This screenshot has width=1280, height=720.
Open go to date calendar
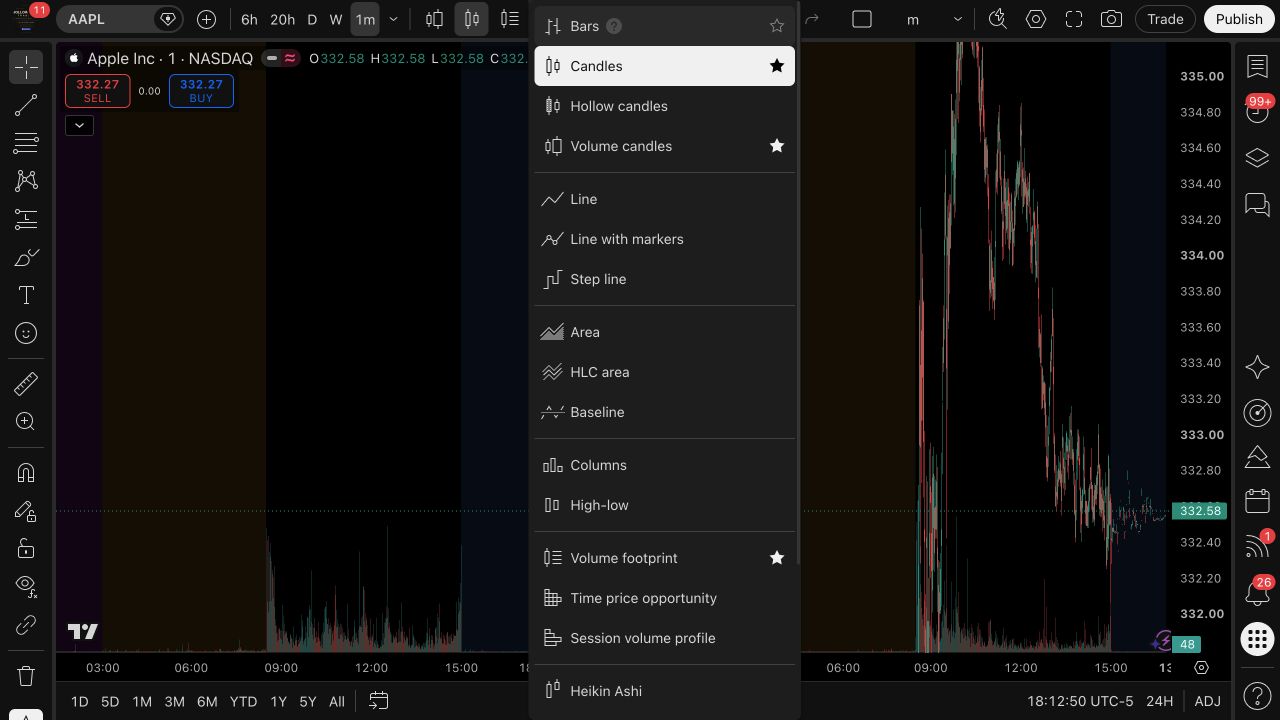point(379,701)
